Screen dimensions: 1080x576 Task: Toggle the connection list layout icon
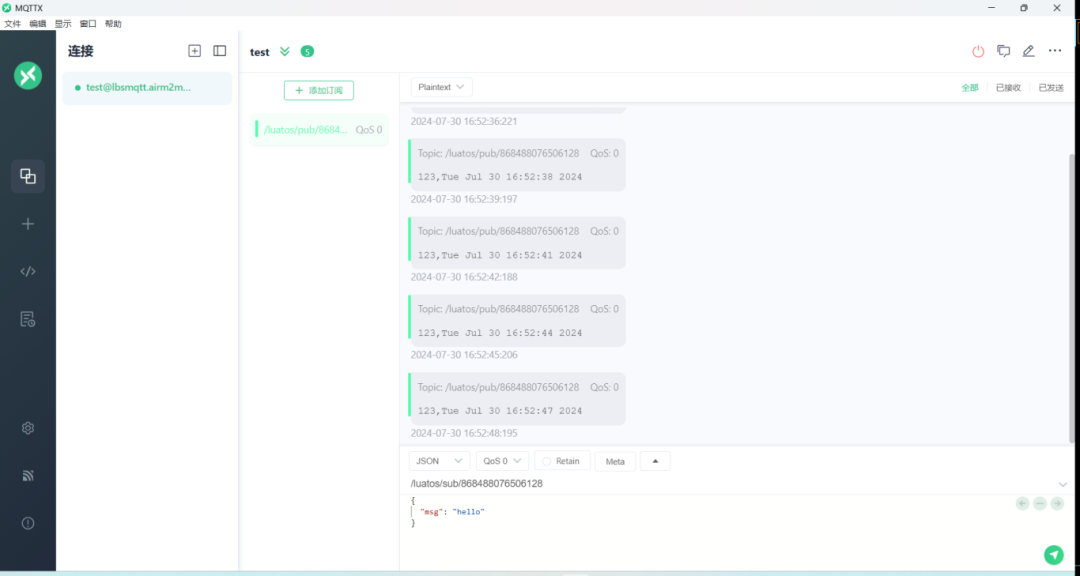pos(220,51)
